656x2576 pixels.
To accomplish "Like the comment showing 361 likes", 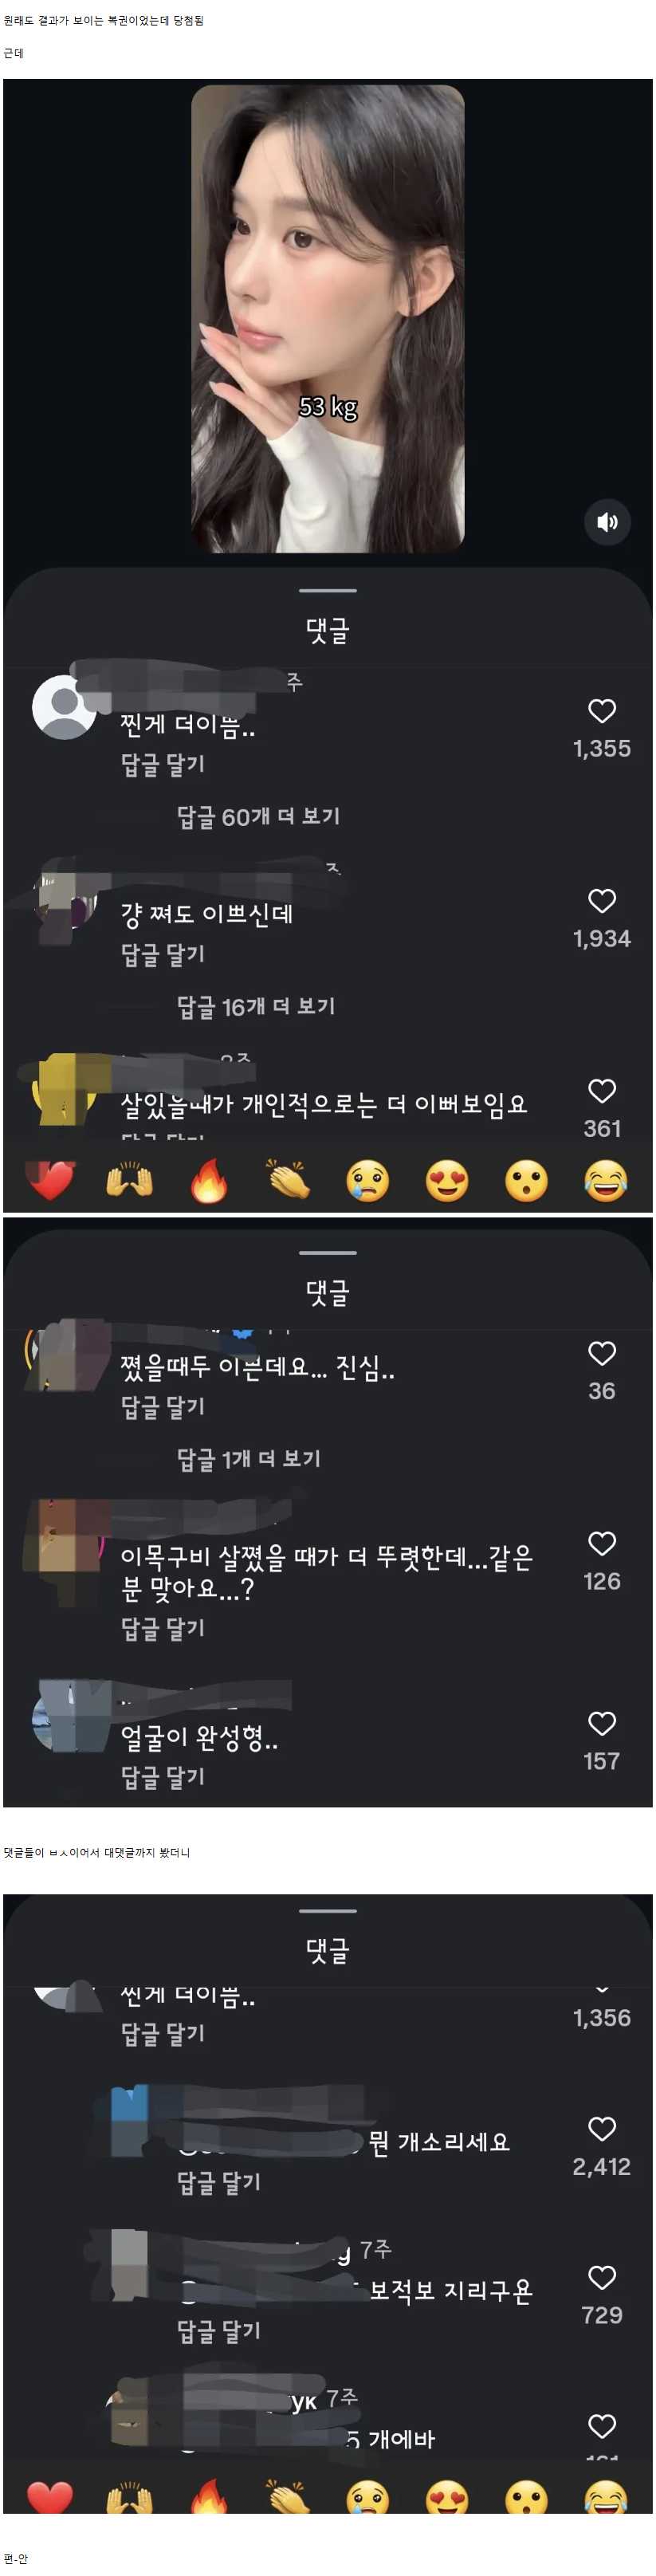I will (601, 1091).
